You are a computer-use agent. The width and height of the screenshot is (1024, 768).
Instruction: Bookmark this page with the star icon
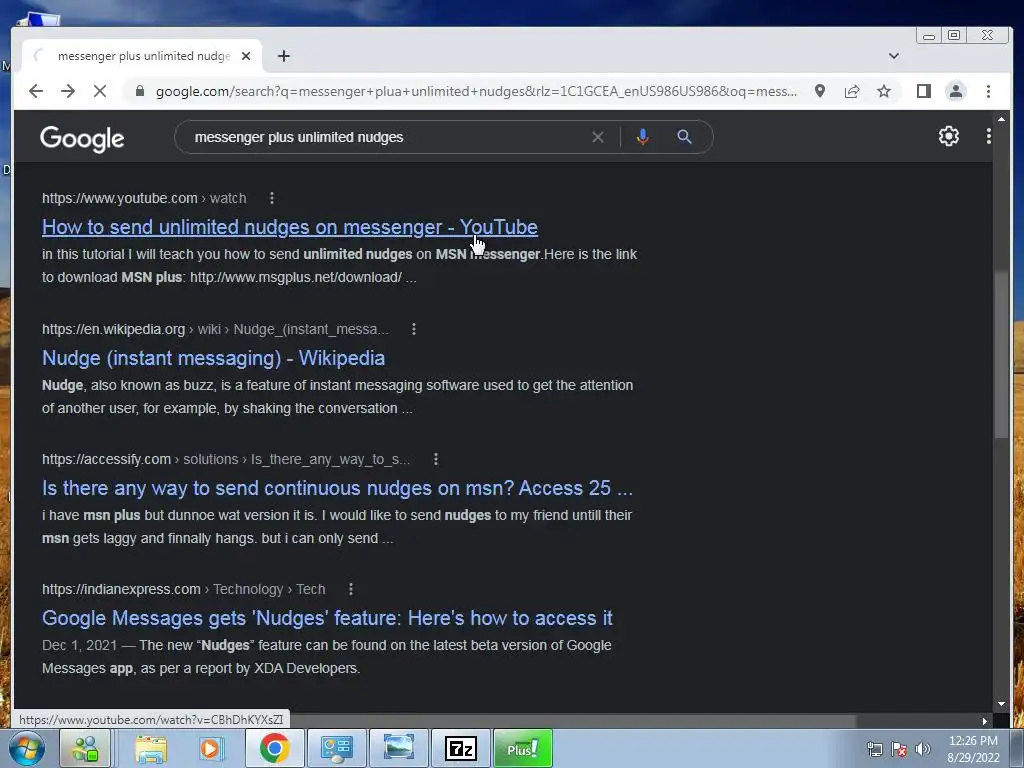click(884, 91)
